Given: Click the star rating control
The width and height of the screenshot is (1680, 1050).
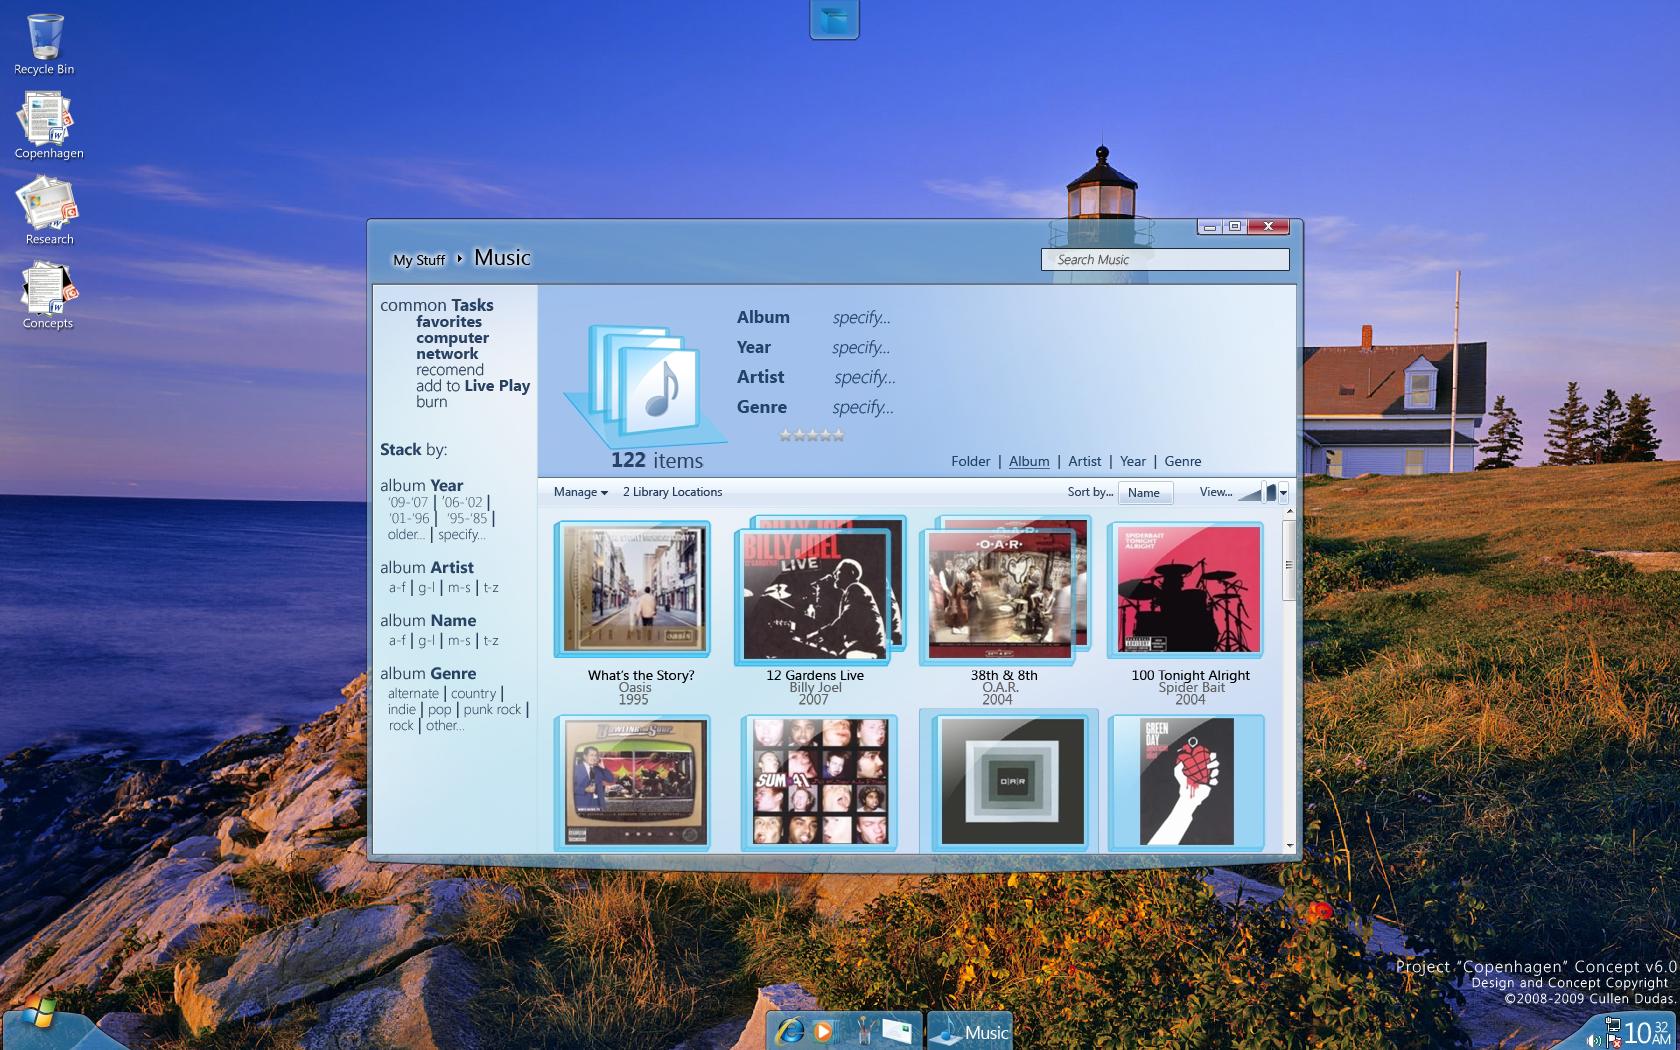Looking at the screenshot, I should pos(812,435).
